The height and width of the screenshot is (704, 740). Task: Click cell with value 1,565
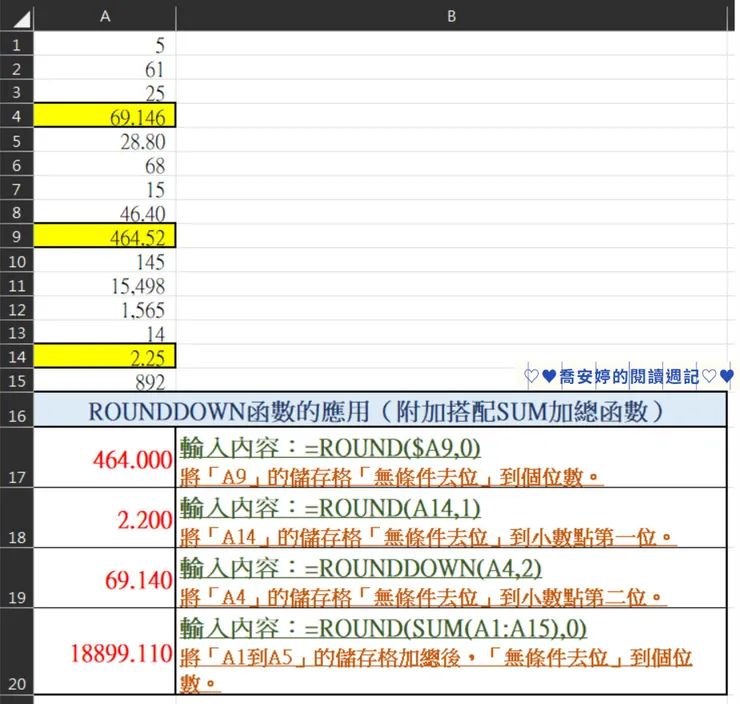pos(105,308)
